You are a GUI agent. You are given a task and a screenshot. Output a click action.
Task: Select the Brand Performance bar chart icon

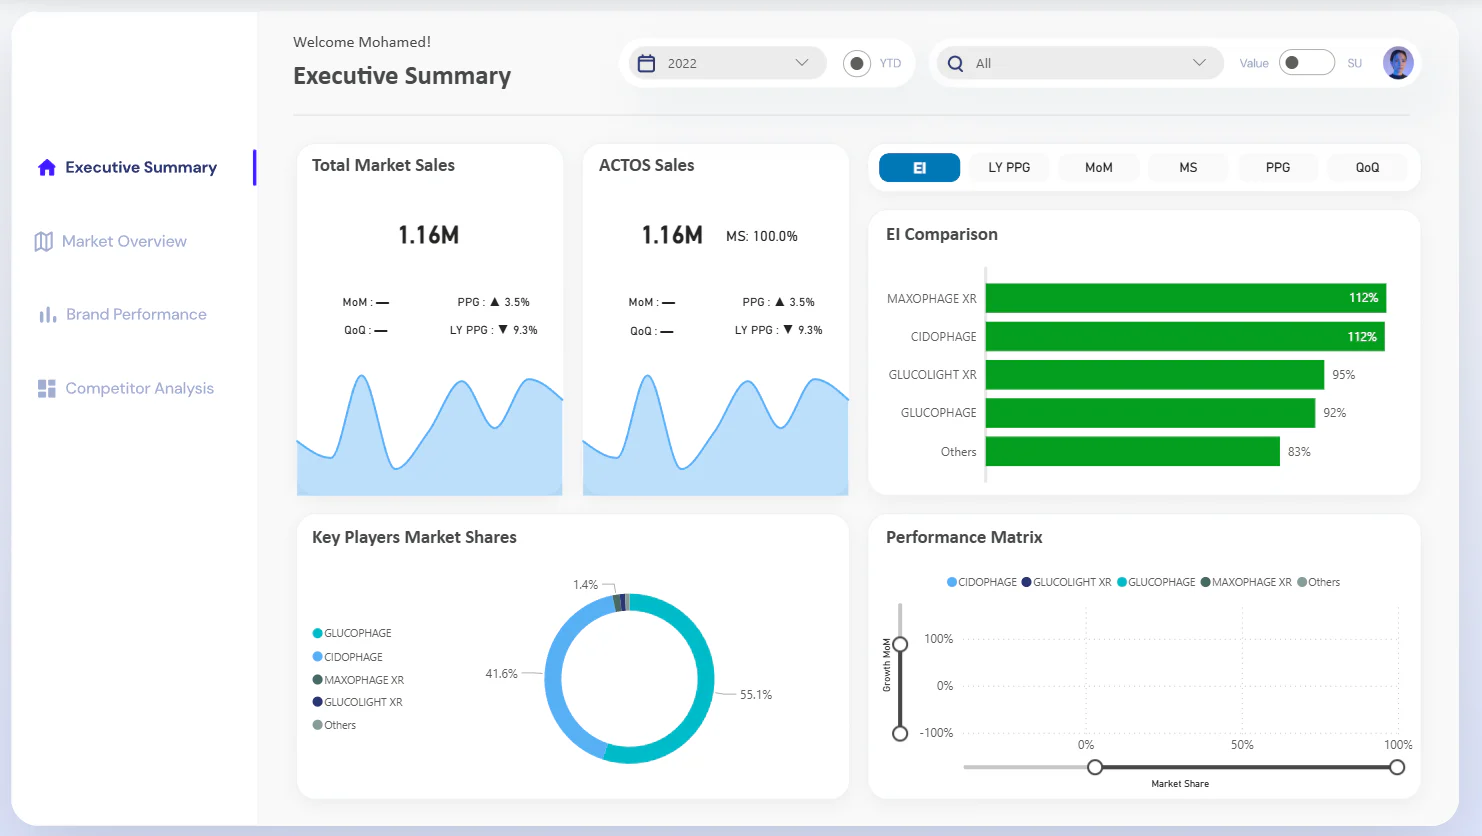pyautogui.click(x=47, y=315)
